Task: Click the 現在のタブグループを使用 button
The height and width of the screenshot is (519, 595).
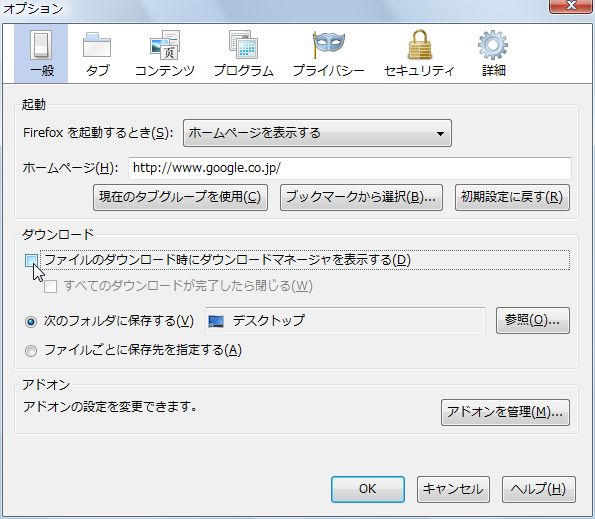Action: (x=180, y=197)
